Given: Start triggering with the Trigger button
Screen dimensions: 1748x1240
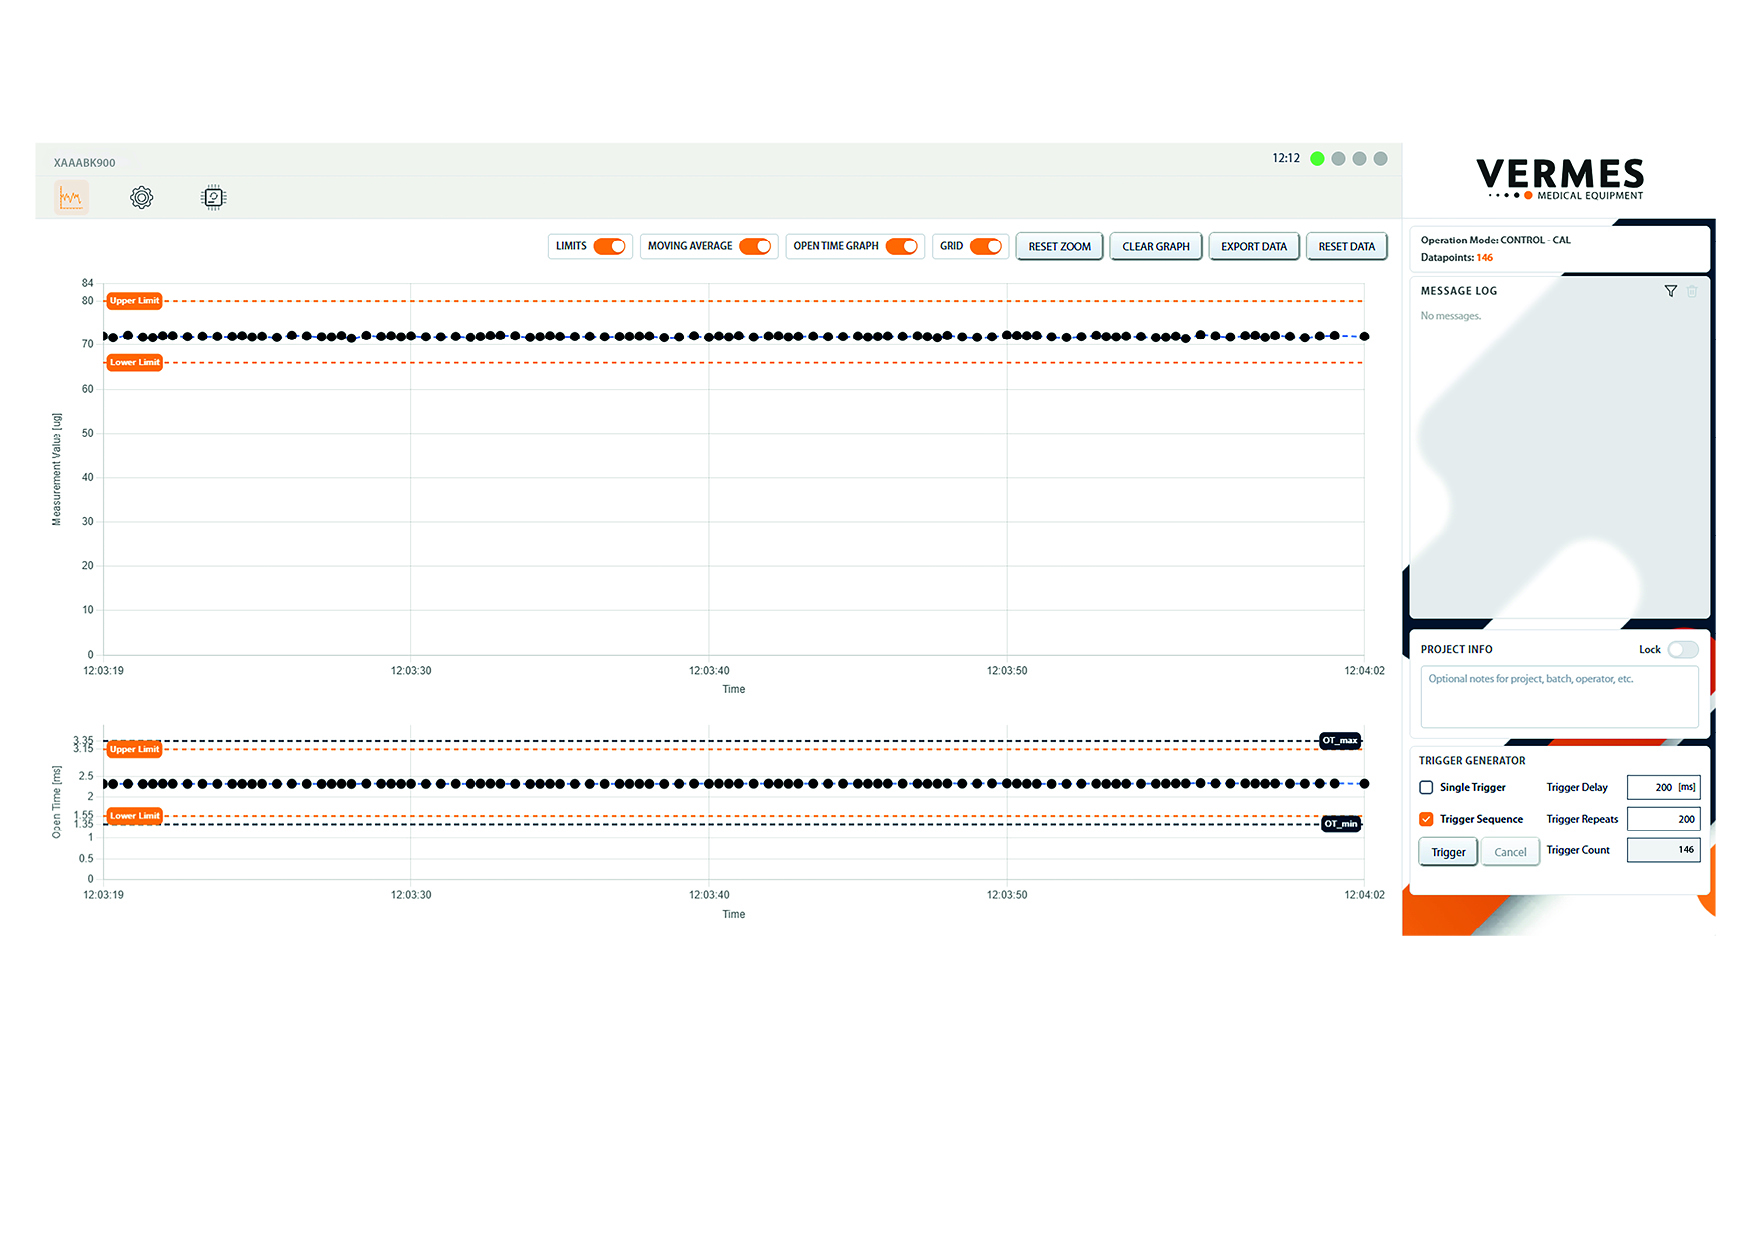Looking at the screenshot, I should click(1448, 852).
